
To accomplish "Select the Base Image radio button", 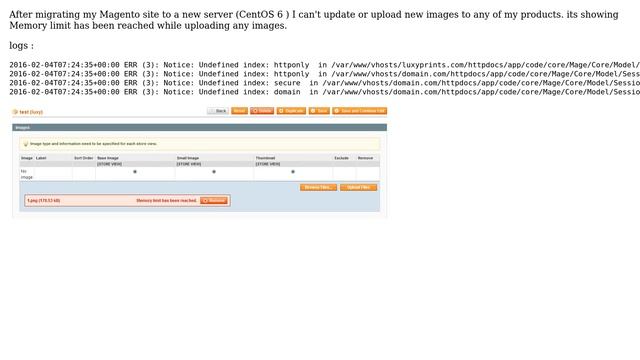I will coord(135,172).
